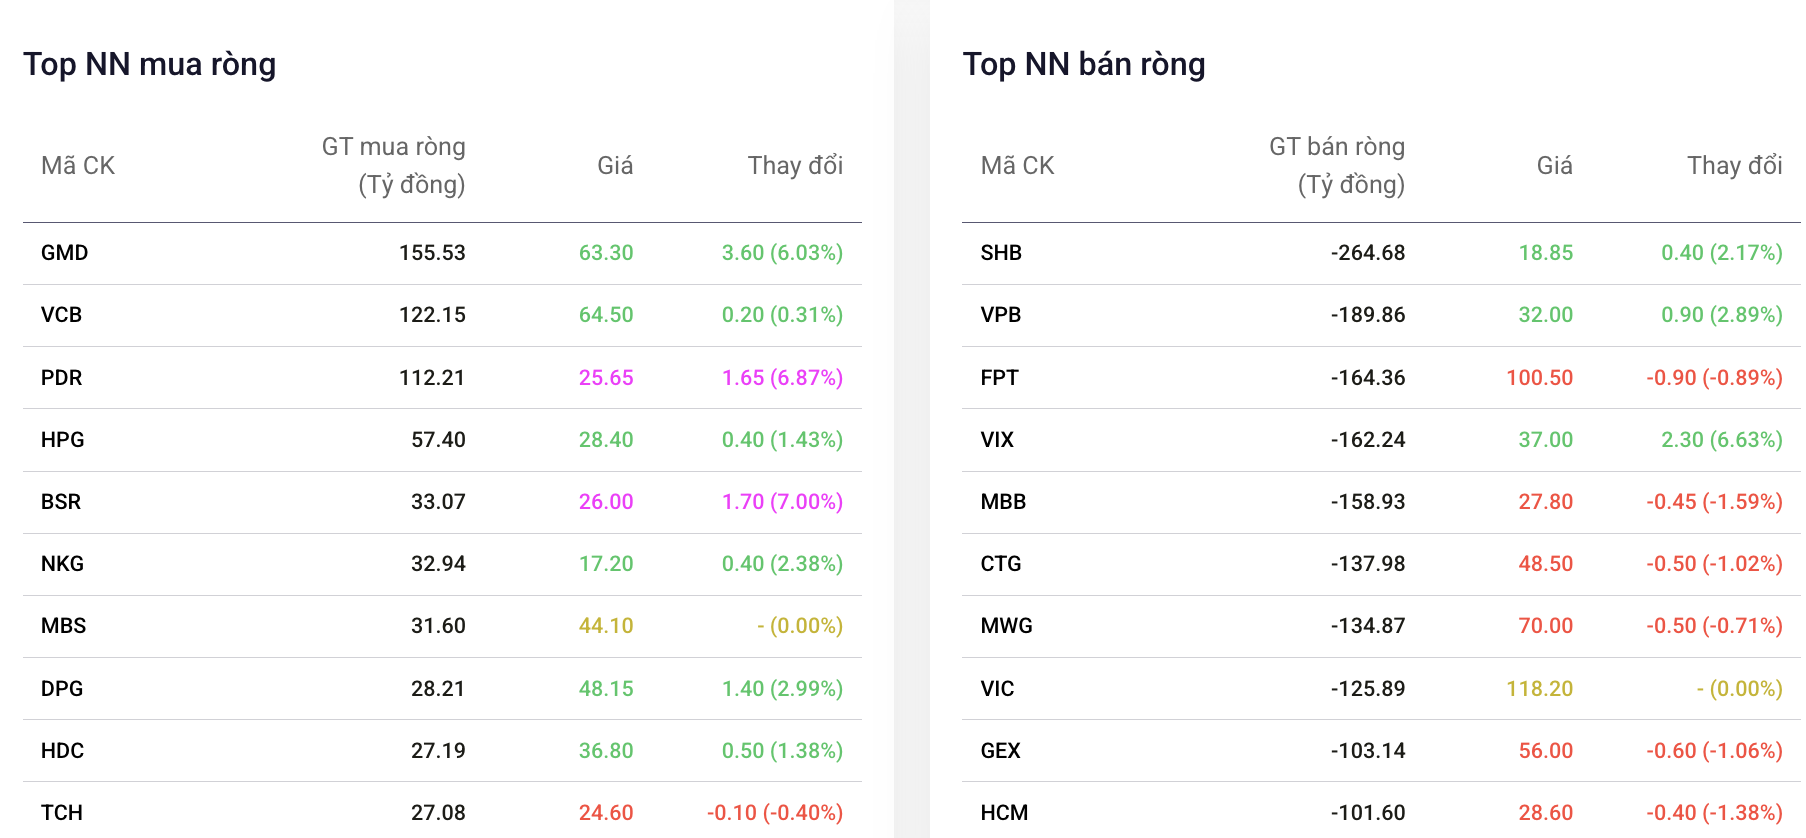Viewport: 1806px width, 838px height.
Task: Click the FPT stock code
Action: click(x=999, y=378)
